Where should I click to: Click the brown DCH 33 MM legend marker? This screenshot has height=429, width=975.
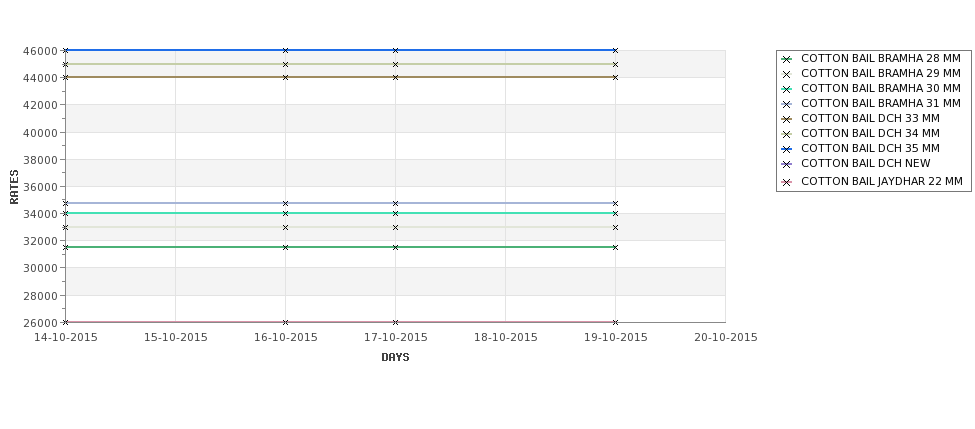pyautogui.click(x=786, y=119)
